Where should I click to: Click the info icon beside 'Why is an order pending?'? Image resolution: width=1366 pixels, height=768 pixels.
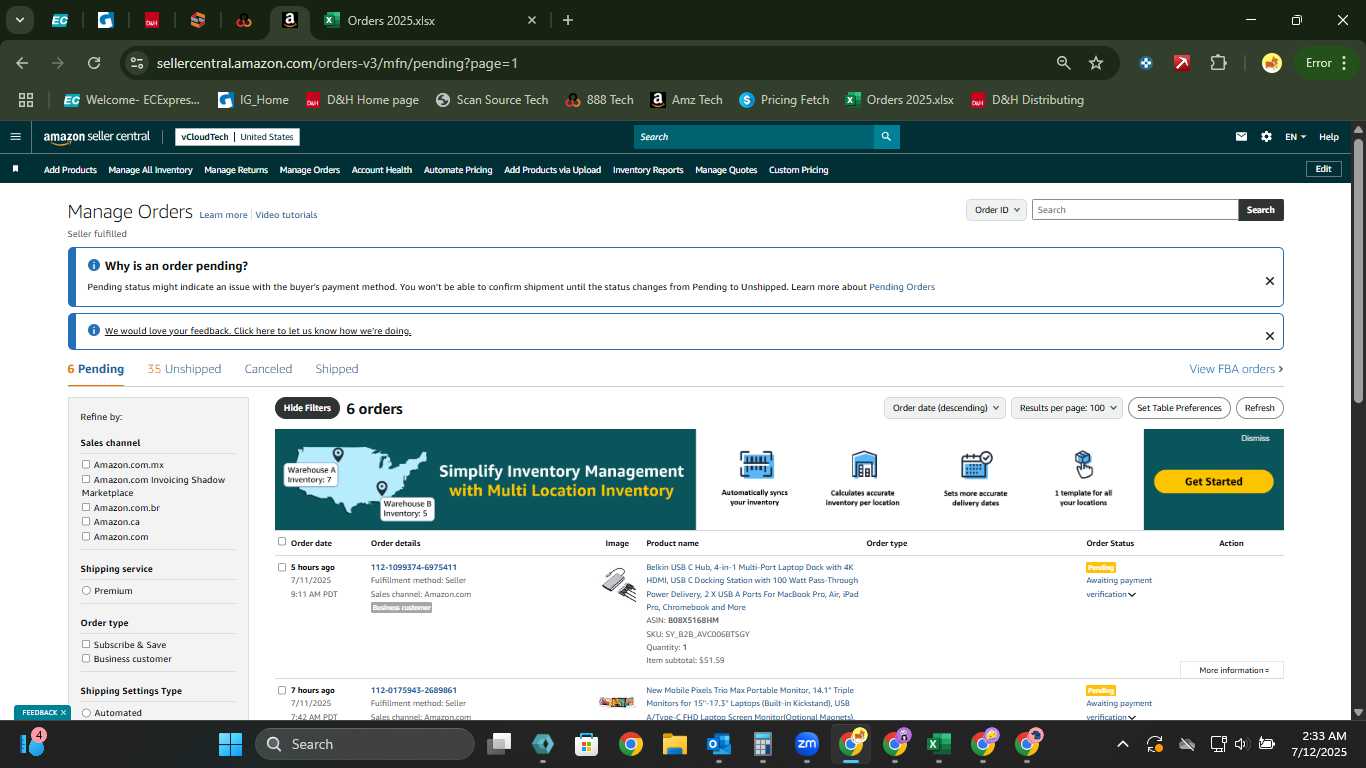[94, 265]
